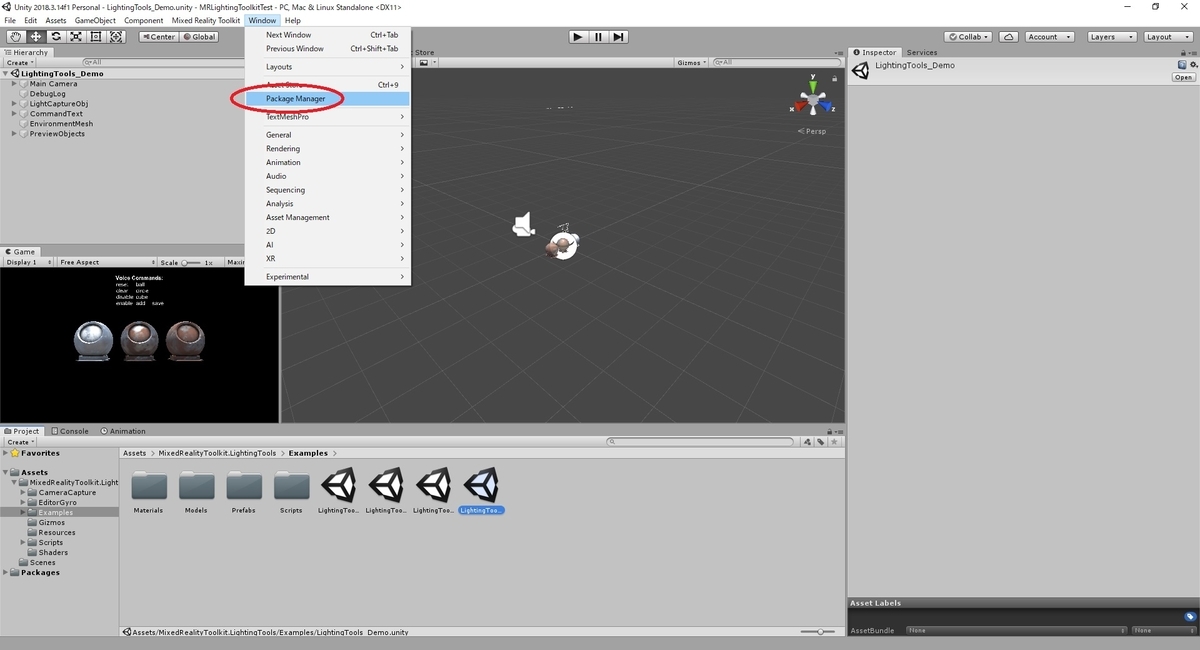This screenshot has width=1200, height=650.
Task: Expand the PreviewObjects object
Action: (x=15, y=134)
